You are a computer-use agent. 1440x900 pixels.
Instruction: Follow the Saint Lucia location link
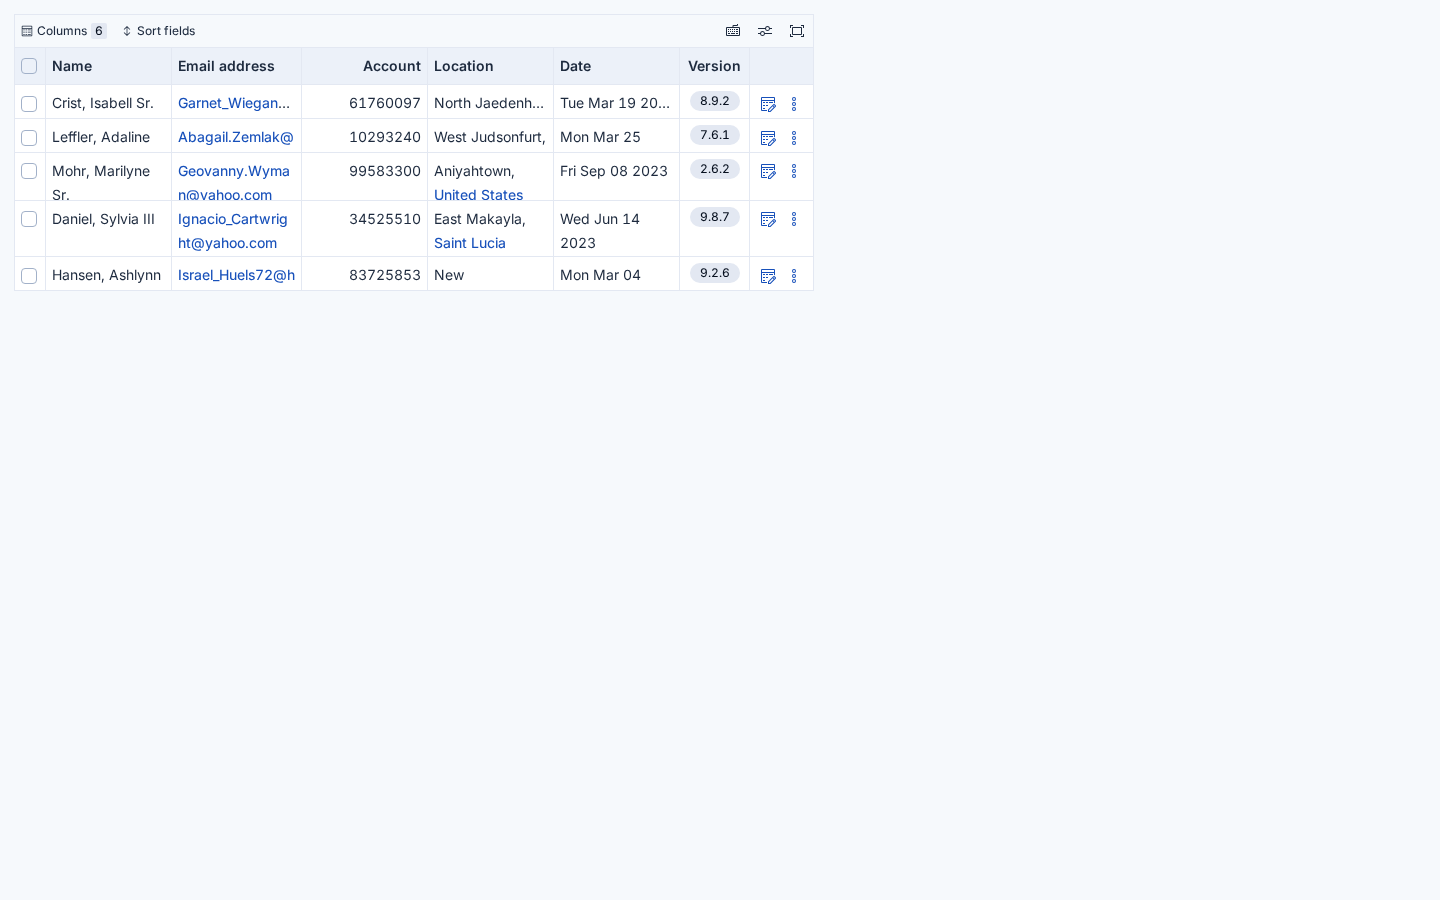click(470, 243)
